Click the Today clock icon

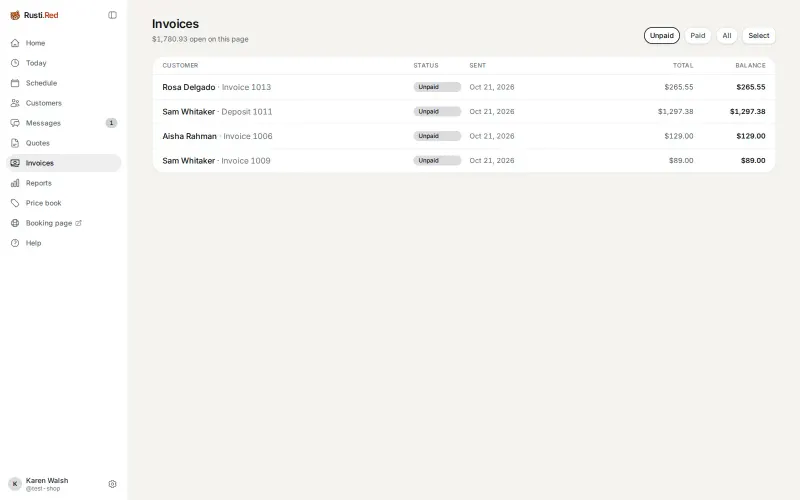pos(15,63)
